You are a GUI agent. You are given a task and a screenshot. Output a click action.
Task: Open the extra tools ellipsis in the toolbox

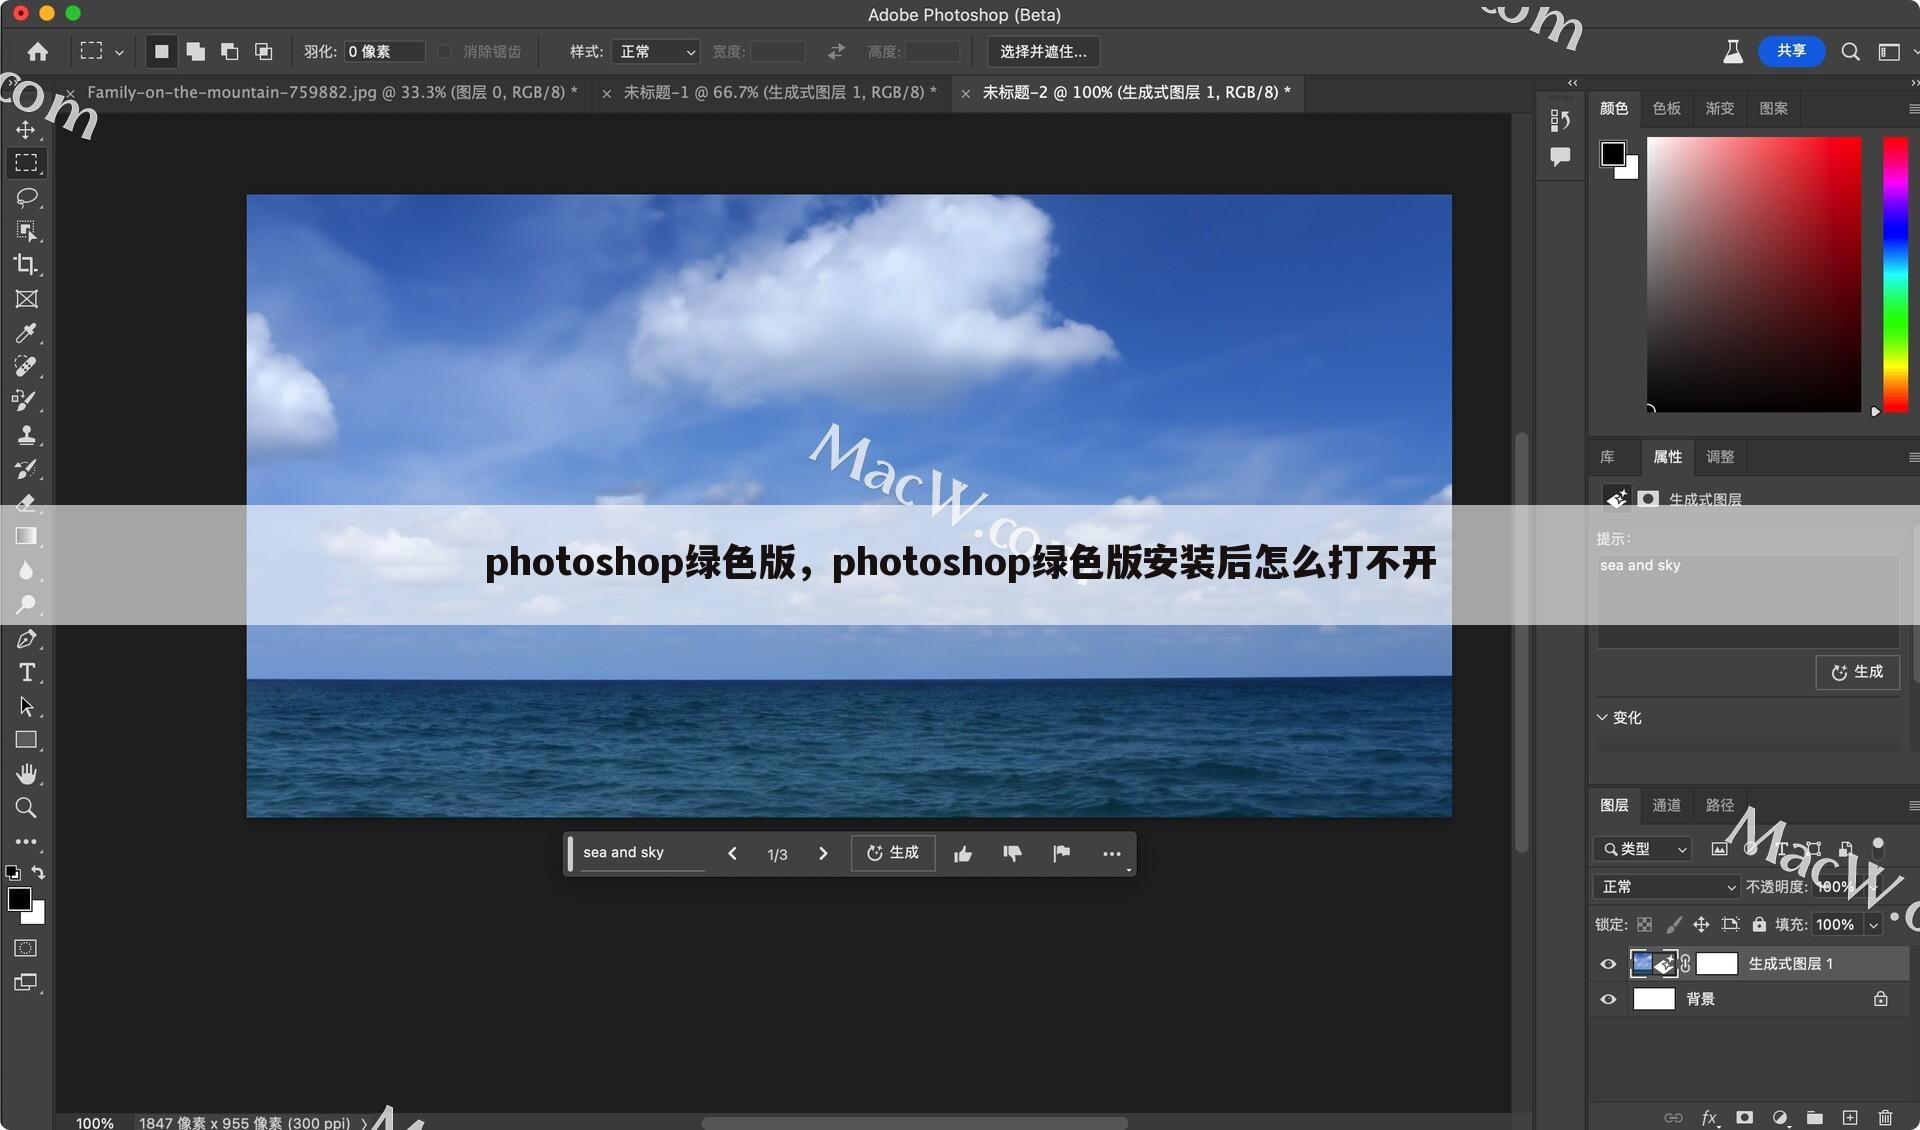pyautogui.click(x=26, y=842)
